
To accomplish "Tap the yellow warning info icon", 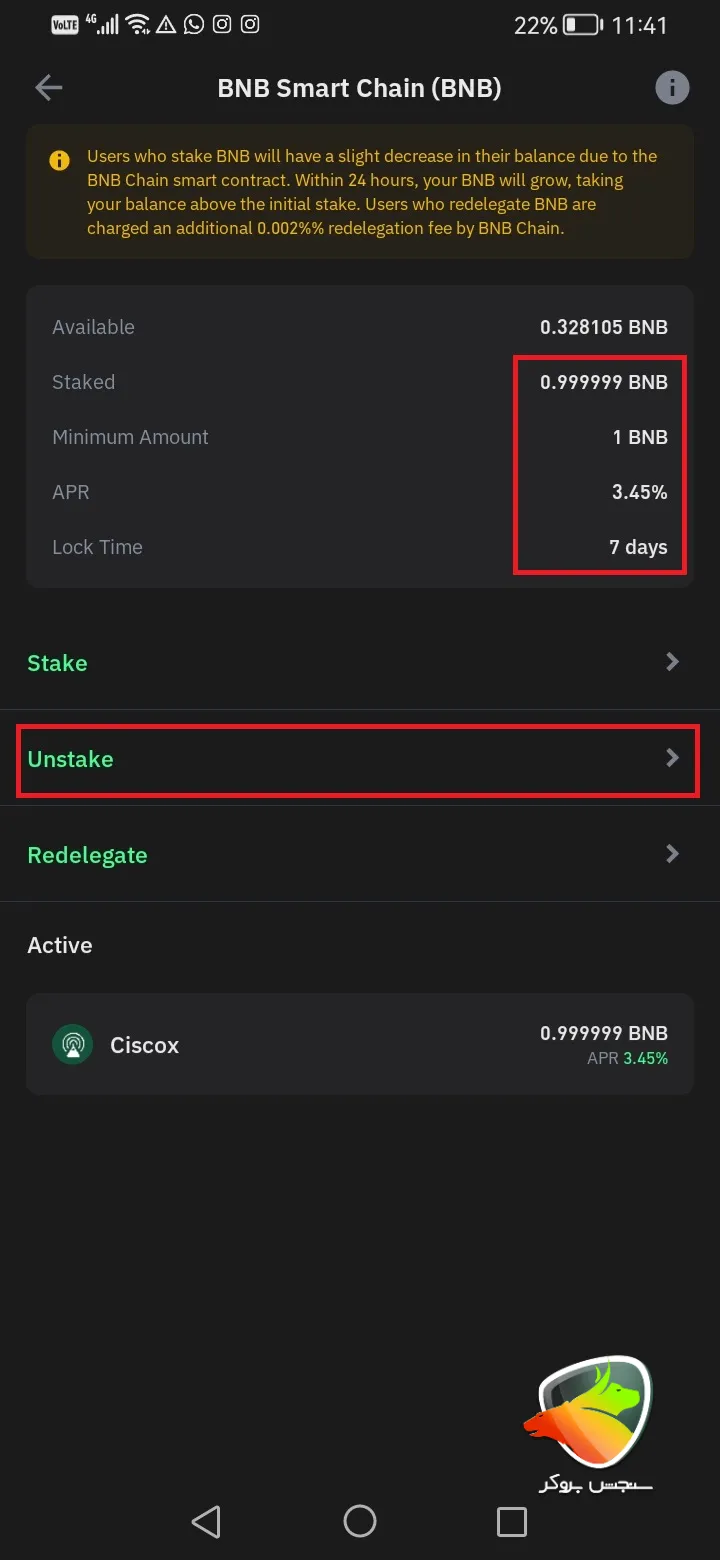I will pos(60,160).
